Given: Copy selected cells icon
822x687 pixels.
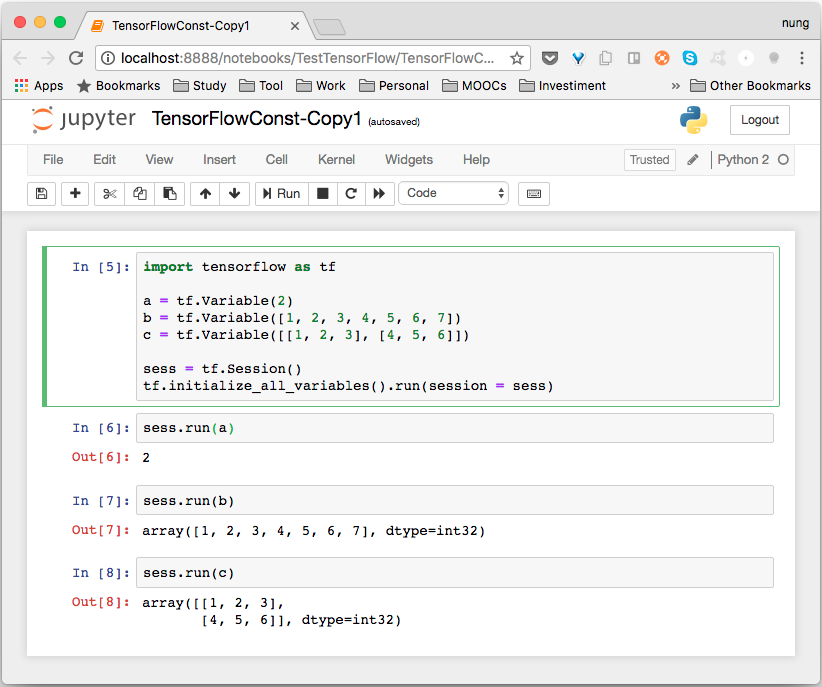Looking at the screenshot, I should (139, 194).
